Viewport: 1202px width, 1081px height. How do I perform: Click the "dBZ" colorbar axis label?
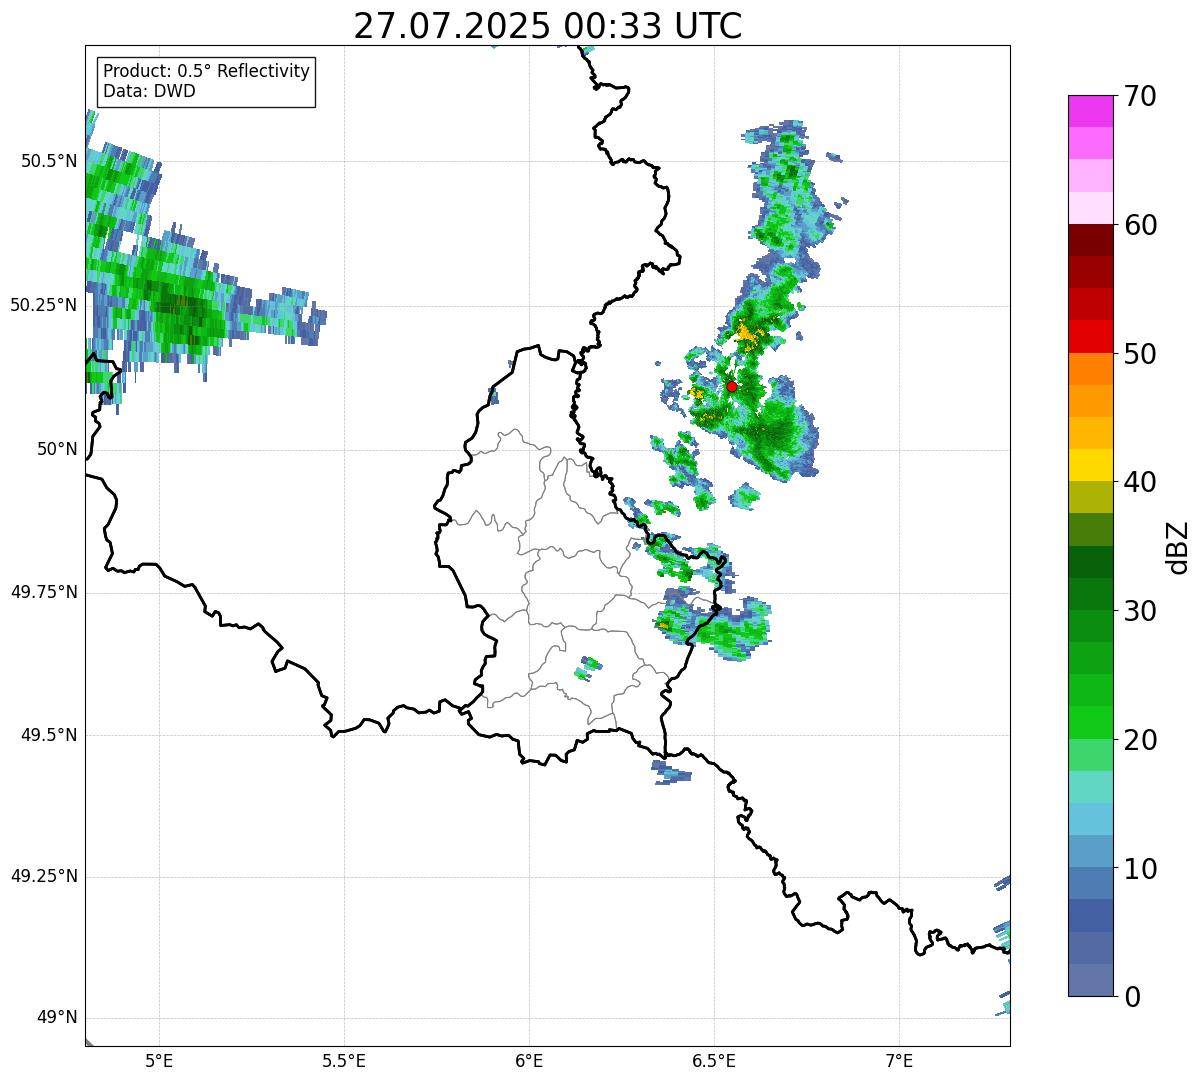coord(1178,547)
